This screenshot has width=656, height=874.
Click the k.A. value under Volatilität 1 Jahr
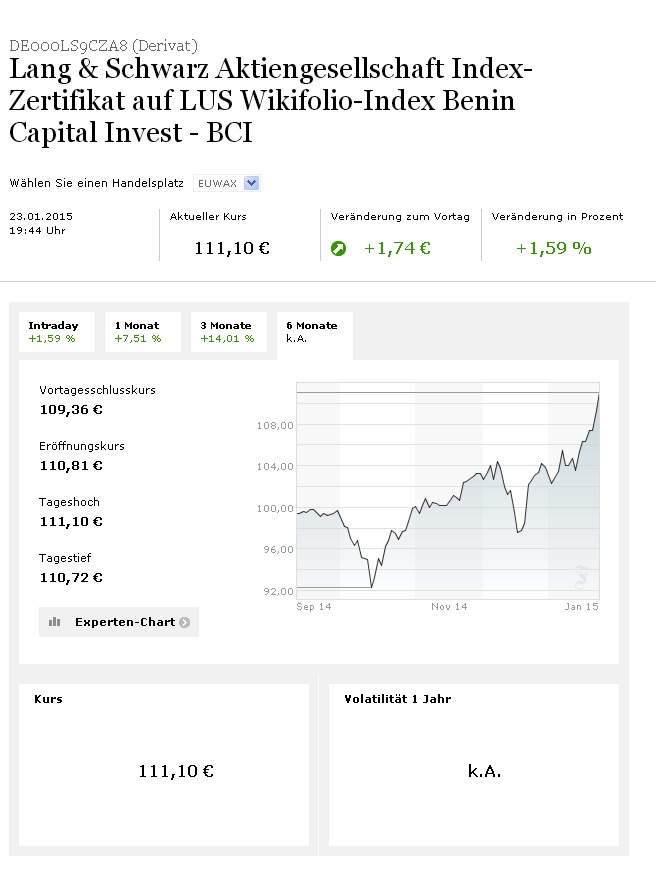pos(484,771)
